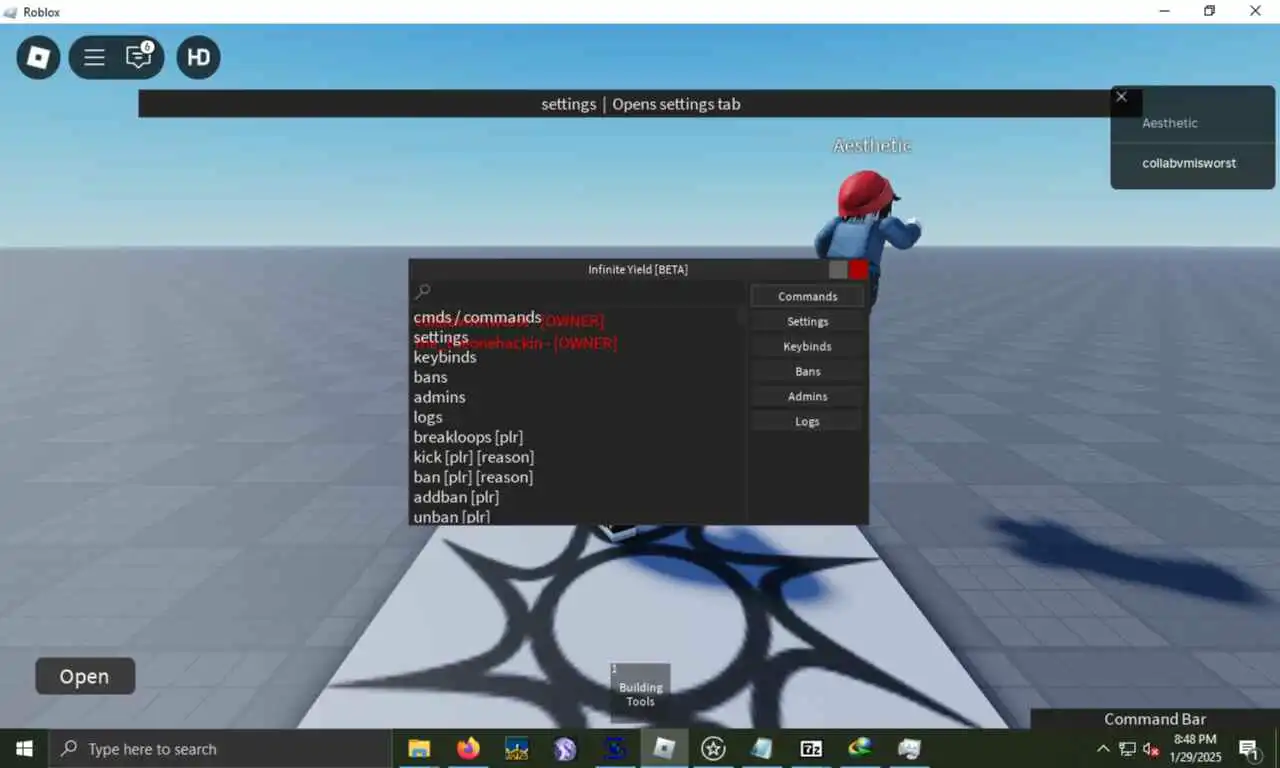Click the gray minimize square in Infinite Yield

click(x=838, y=270)
